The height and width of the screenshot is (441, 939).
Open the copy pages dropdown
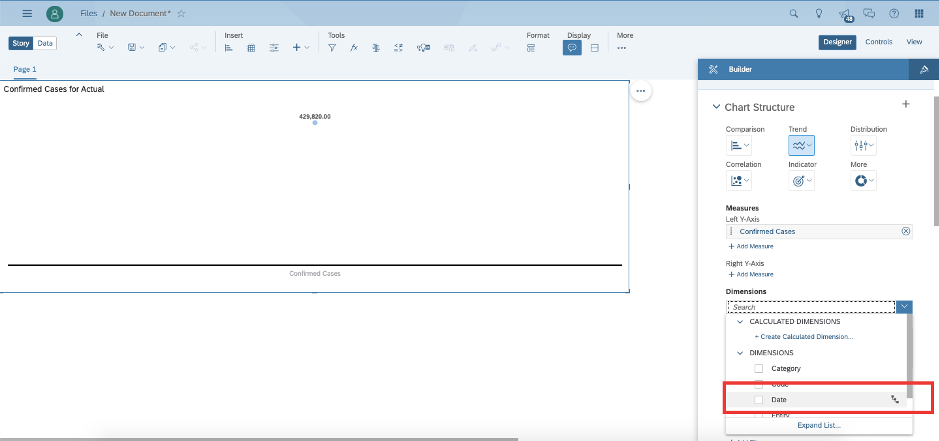tap(167, 48)
